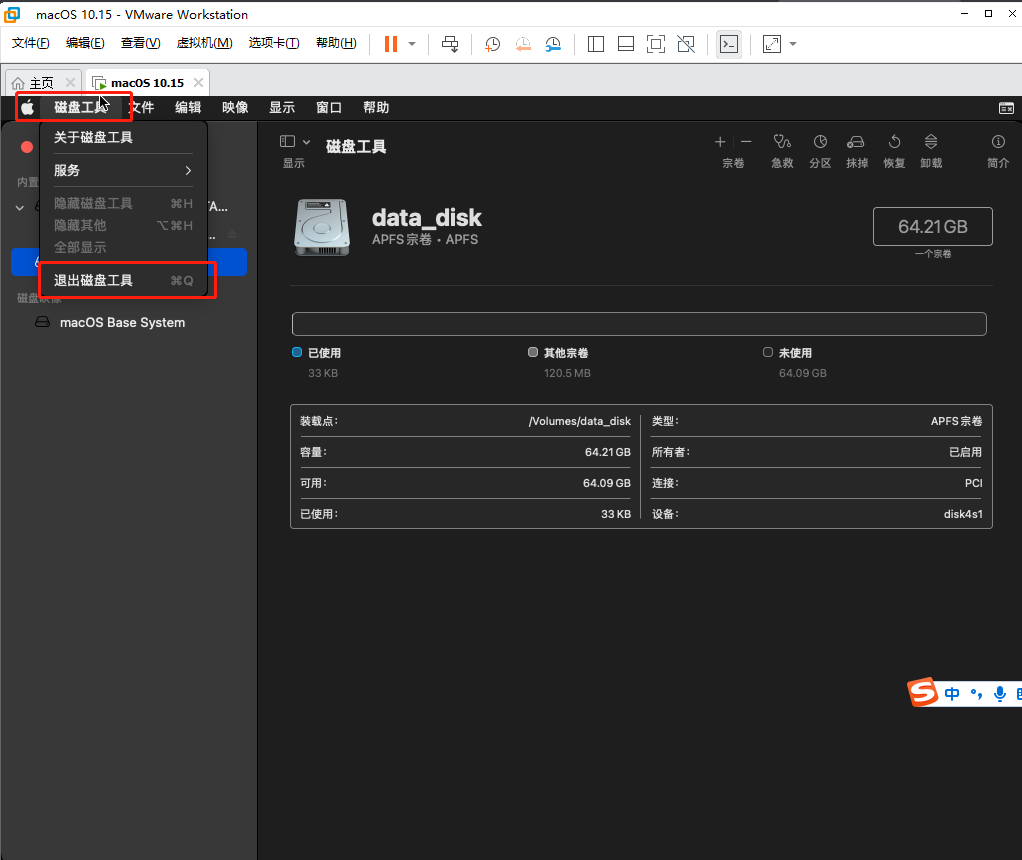Click the send Ctrl+Alt+Del VMware icon
The width and height of the screenshot is (1022, 860).
click(x=450, y=44)
